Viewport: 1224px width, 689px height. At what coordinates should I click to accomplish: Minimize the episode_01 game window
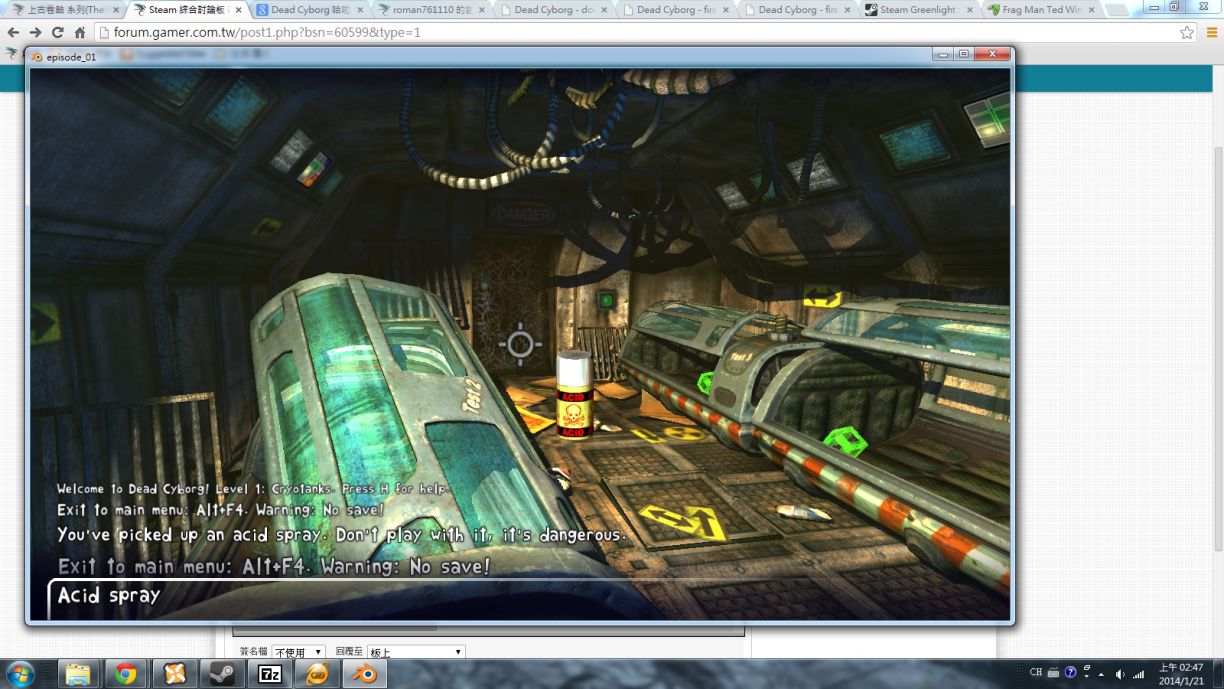click(942, 54)
